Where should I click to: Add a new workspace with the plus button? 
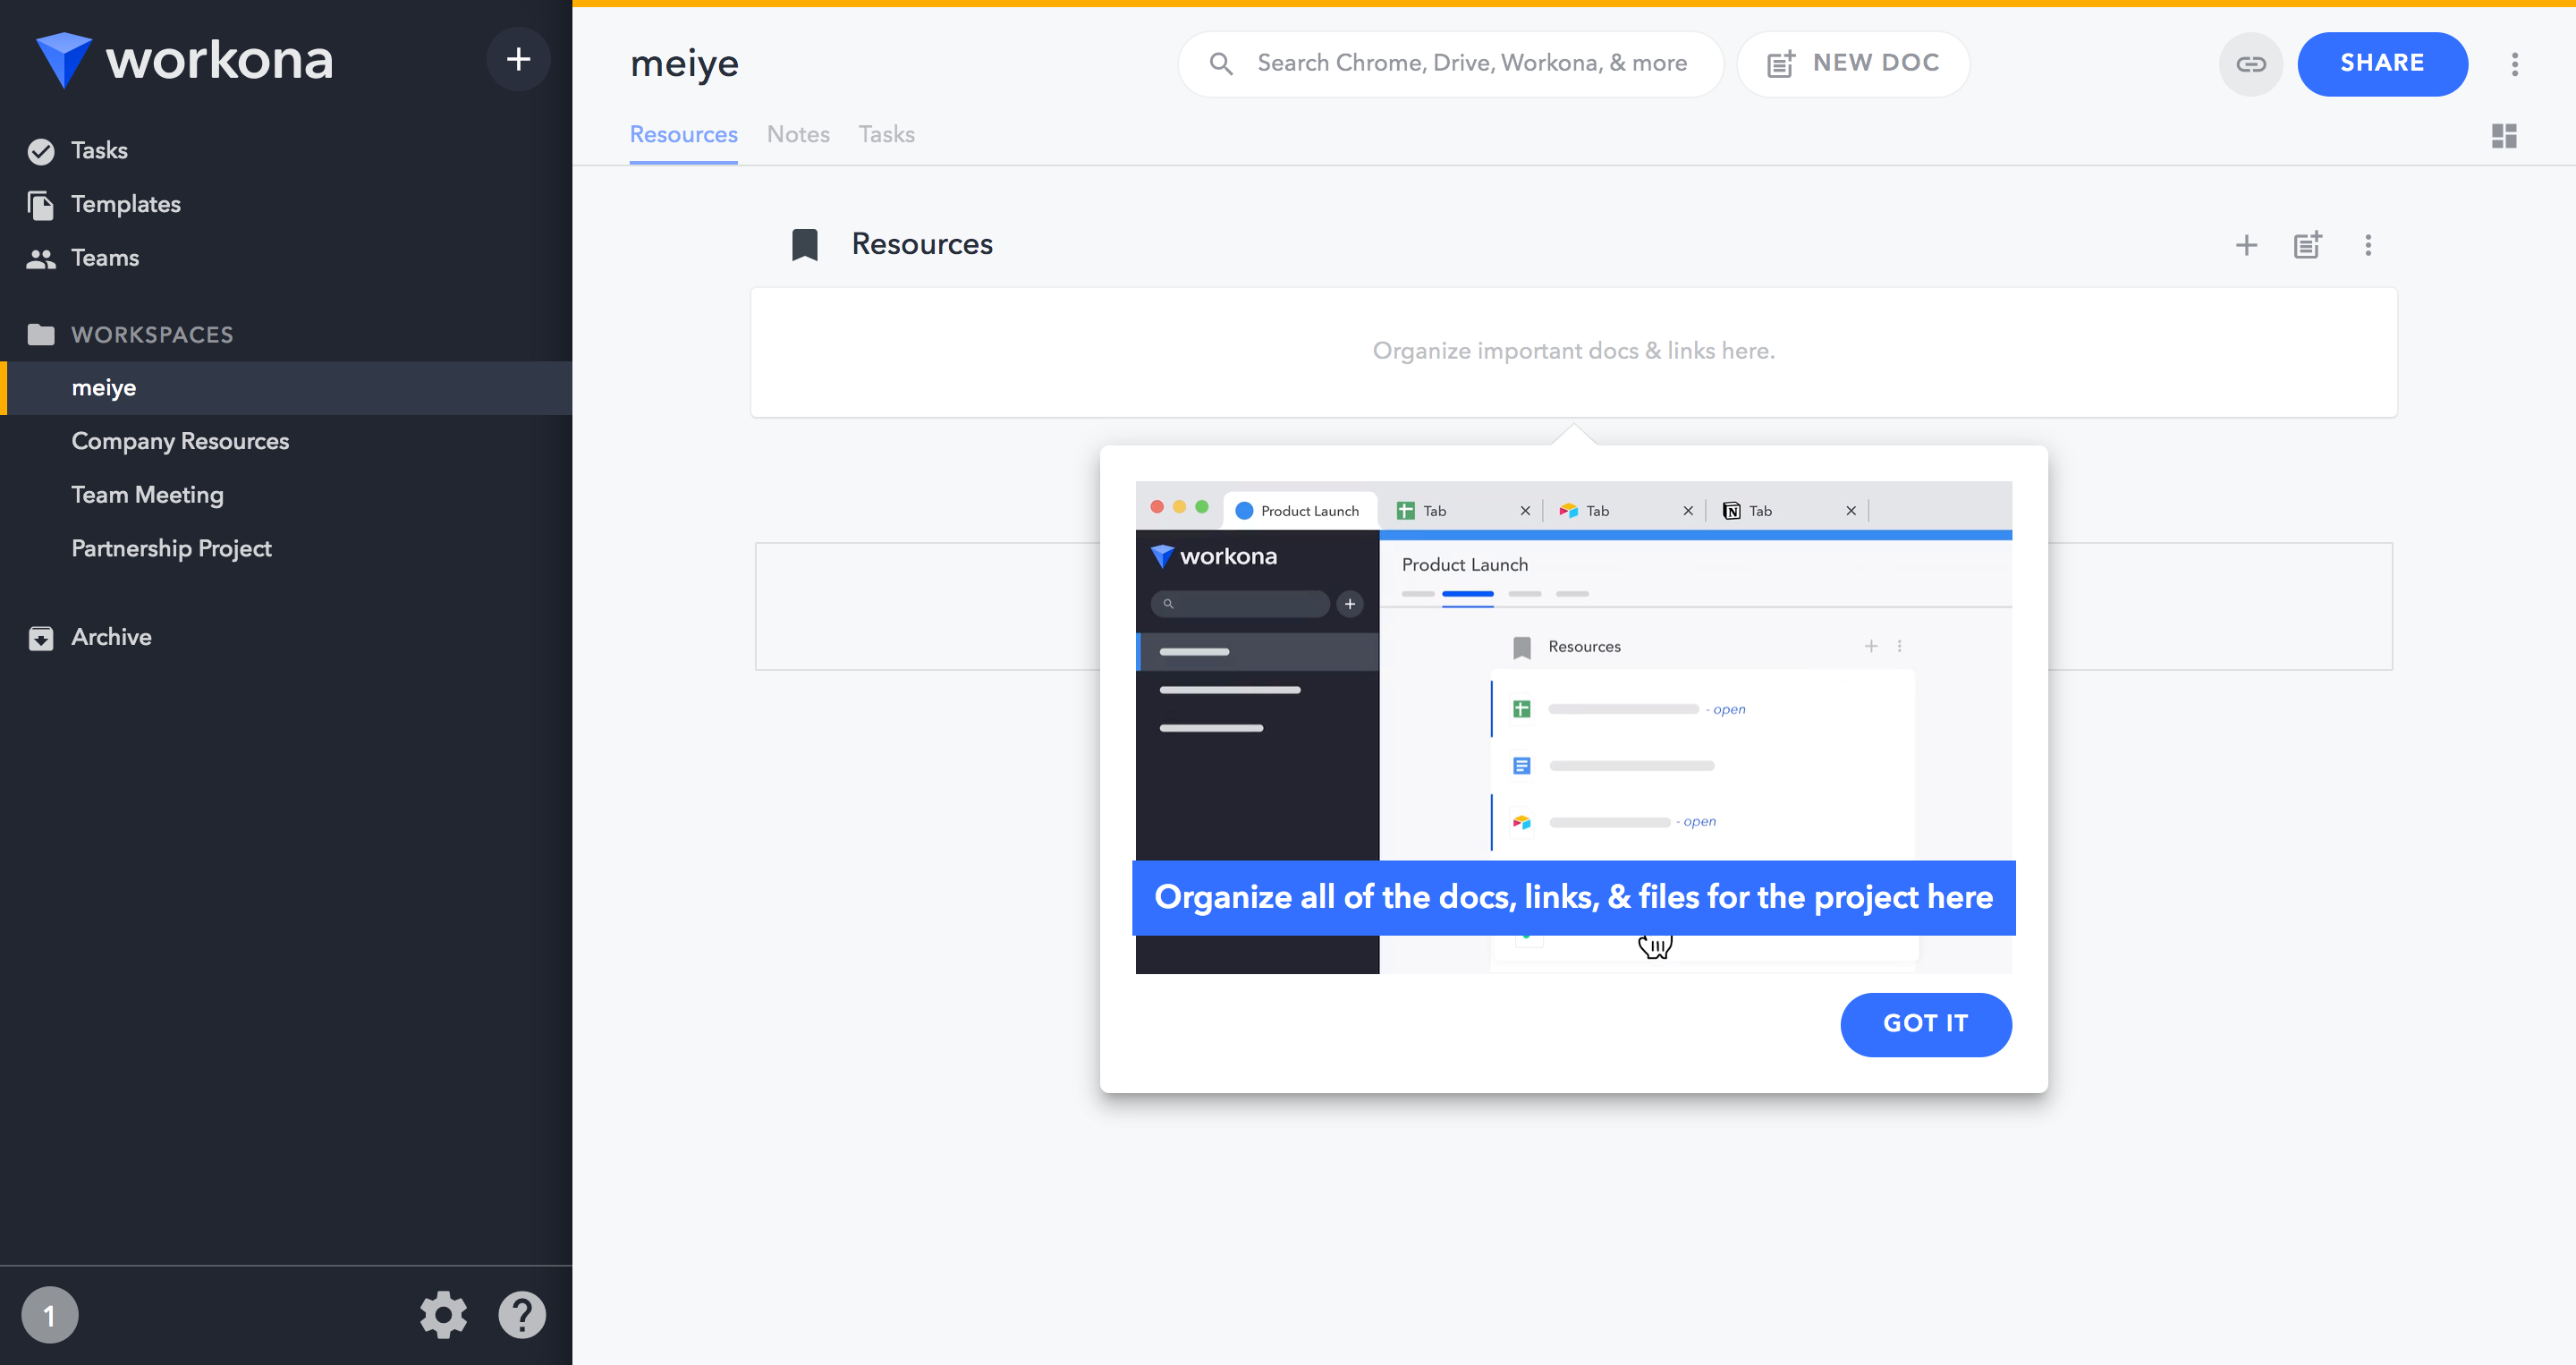[518, 59]
